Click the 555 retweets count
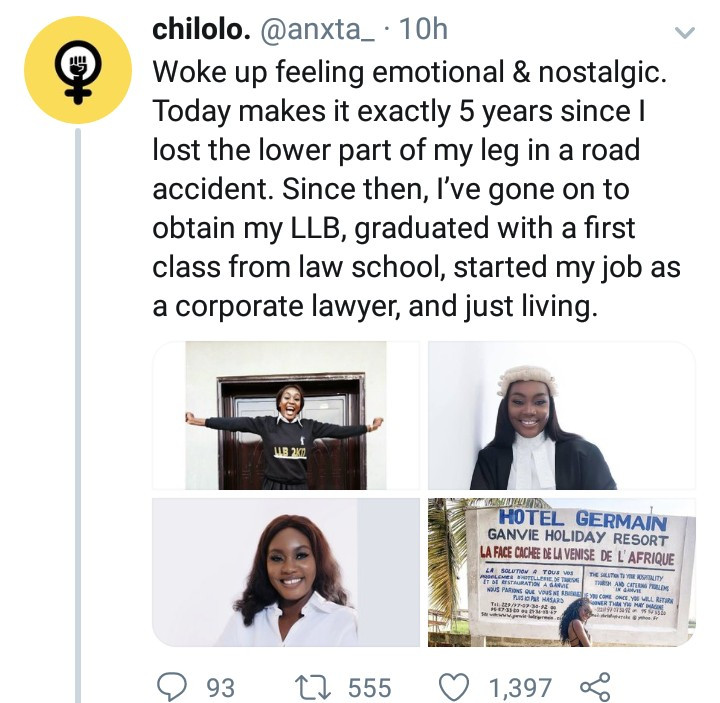The height and width of the screenshot is (703, 720). 369,687
